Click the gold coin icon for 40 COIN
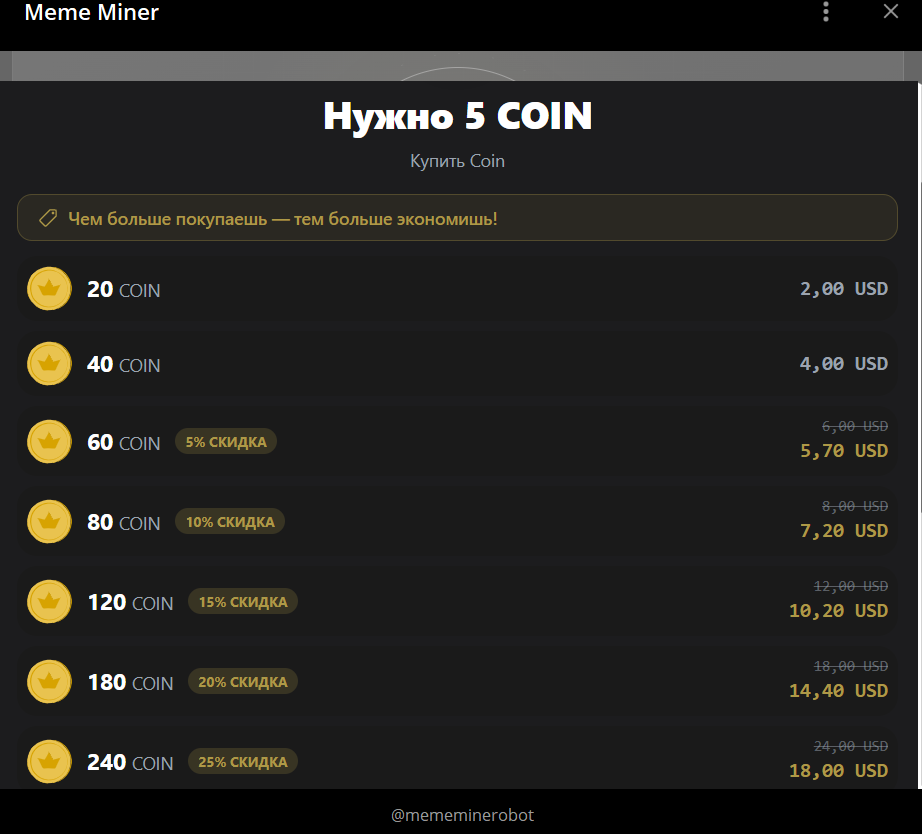The image size is (922, 834). pos(49,363)
